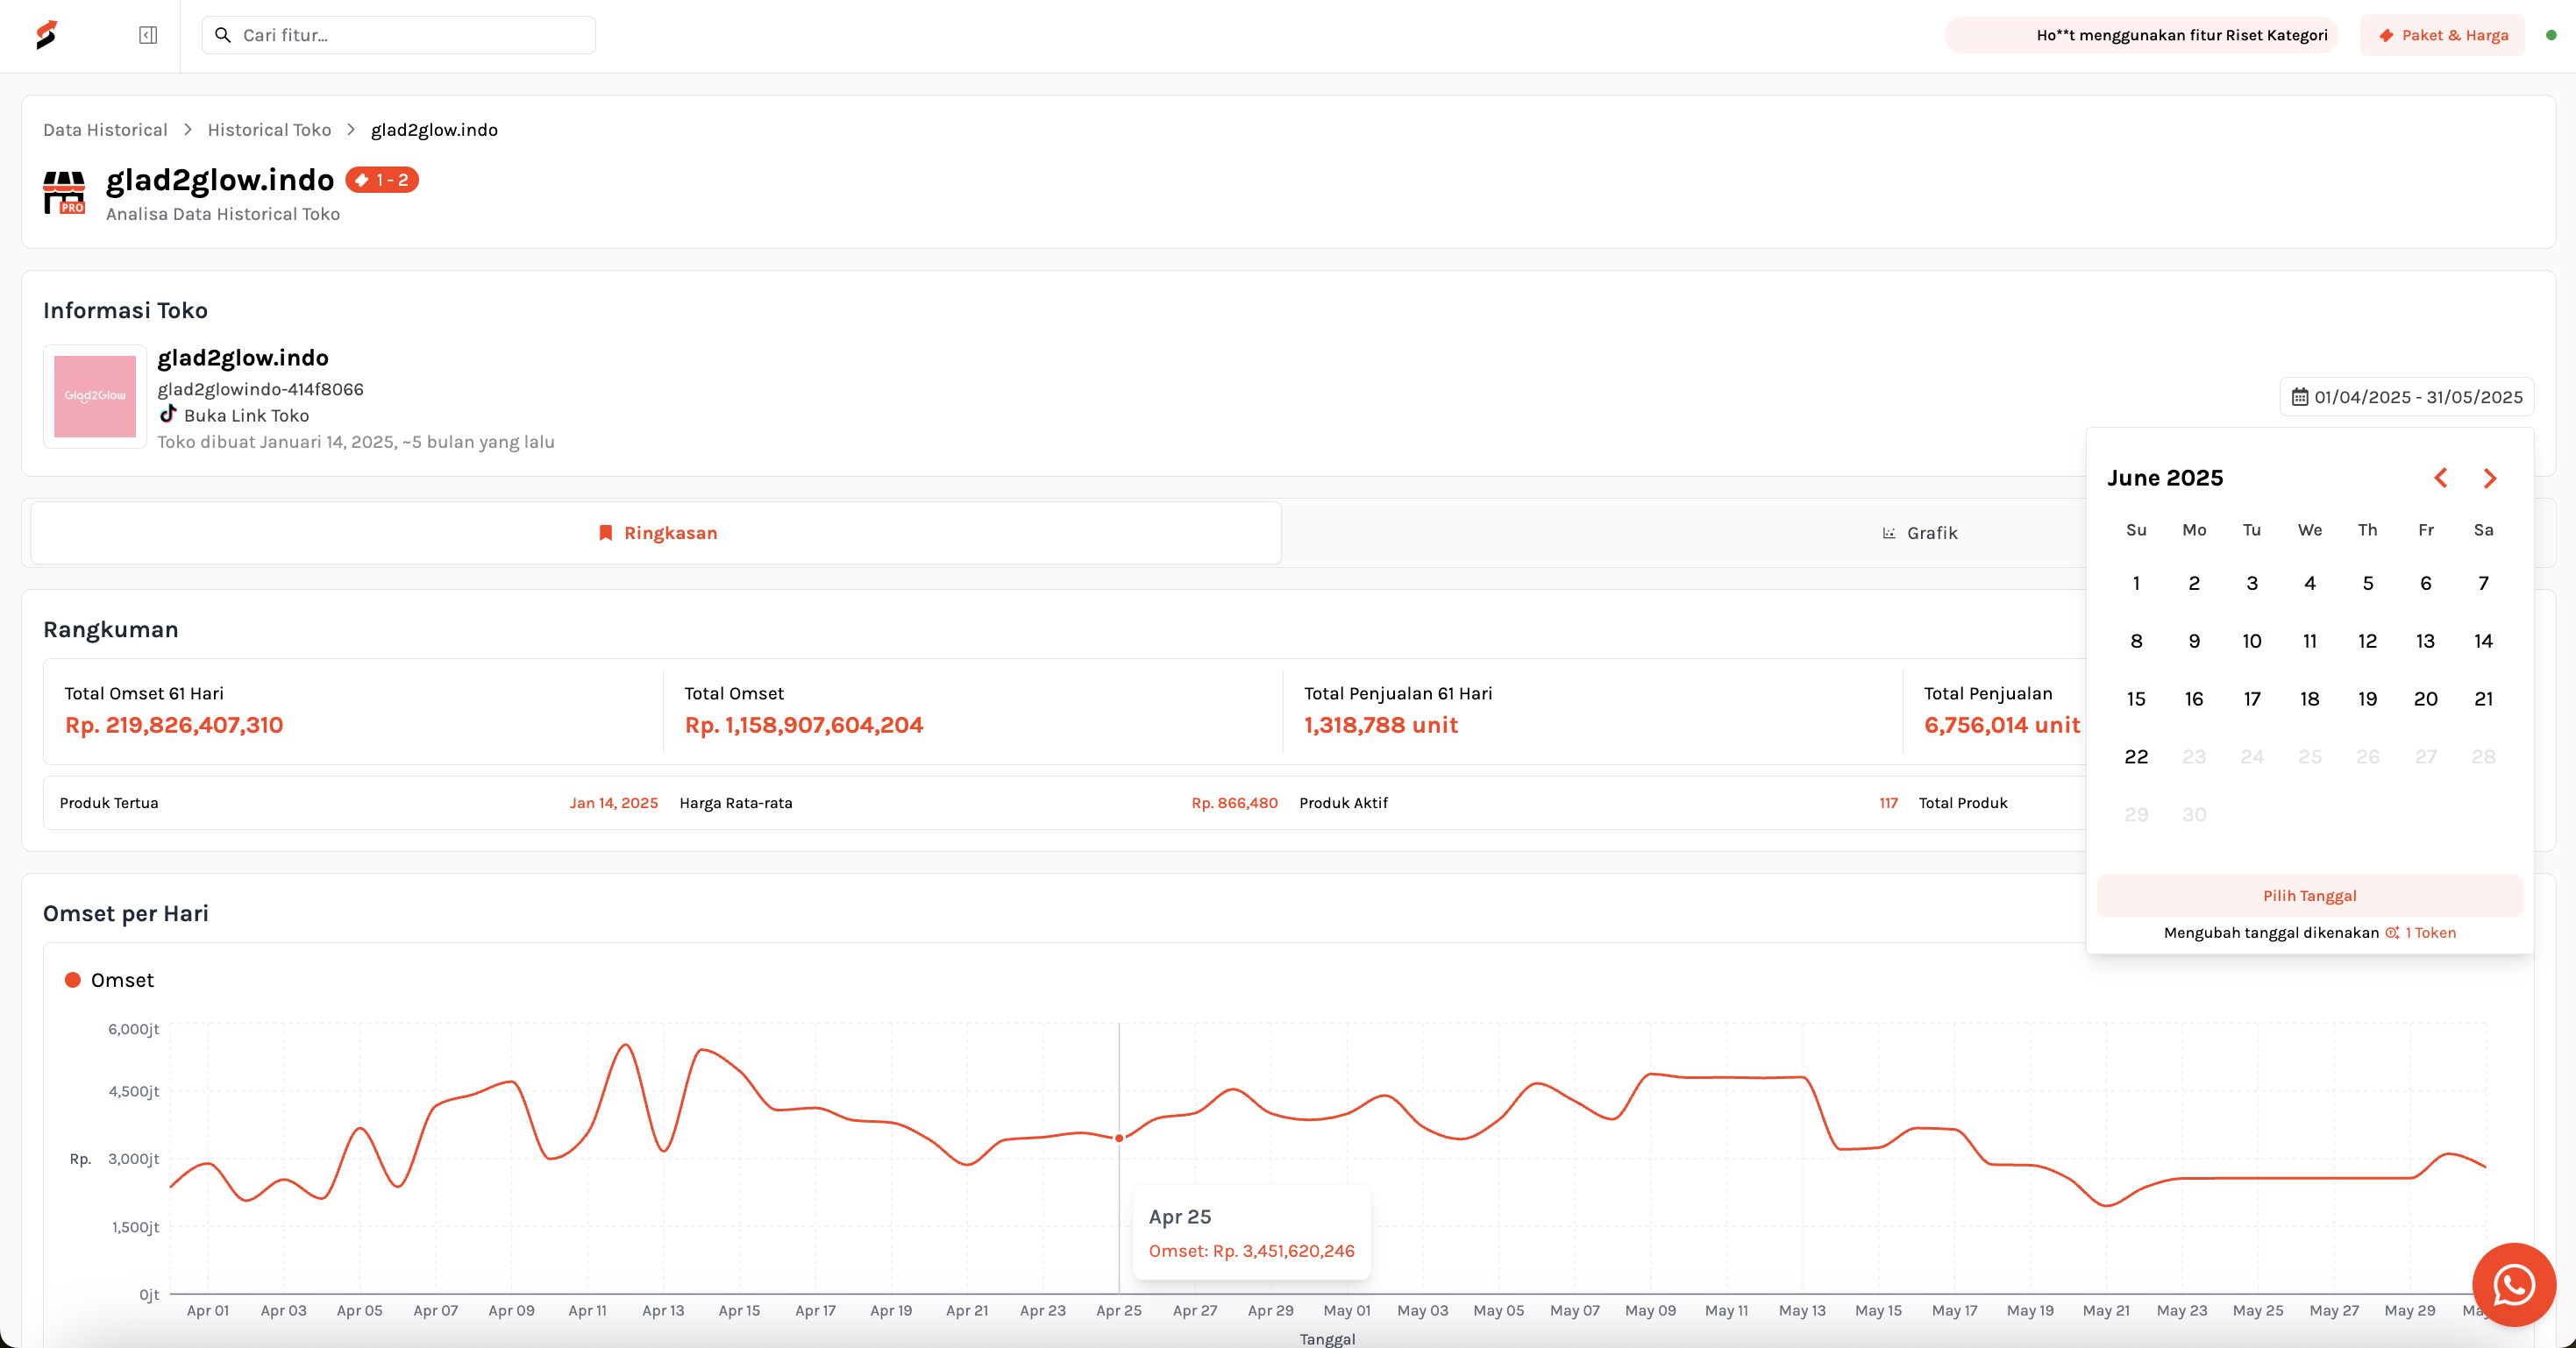Collapse the sidebar panel icon

(148, 35)
